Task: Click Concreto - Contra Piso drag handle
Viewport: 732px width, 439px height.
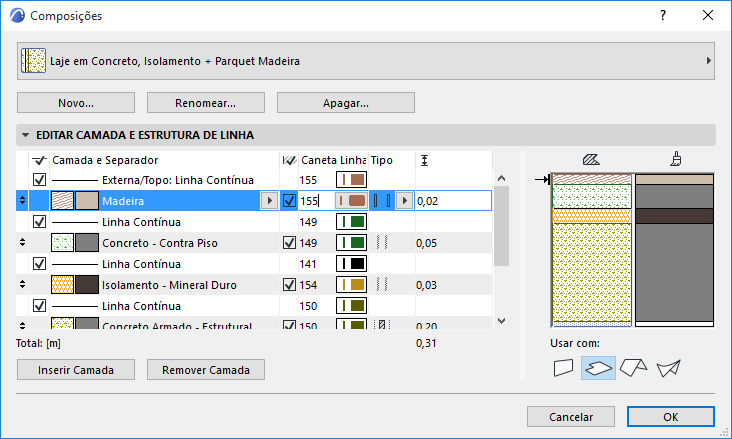Action: click(x=22, y=243)
